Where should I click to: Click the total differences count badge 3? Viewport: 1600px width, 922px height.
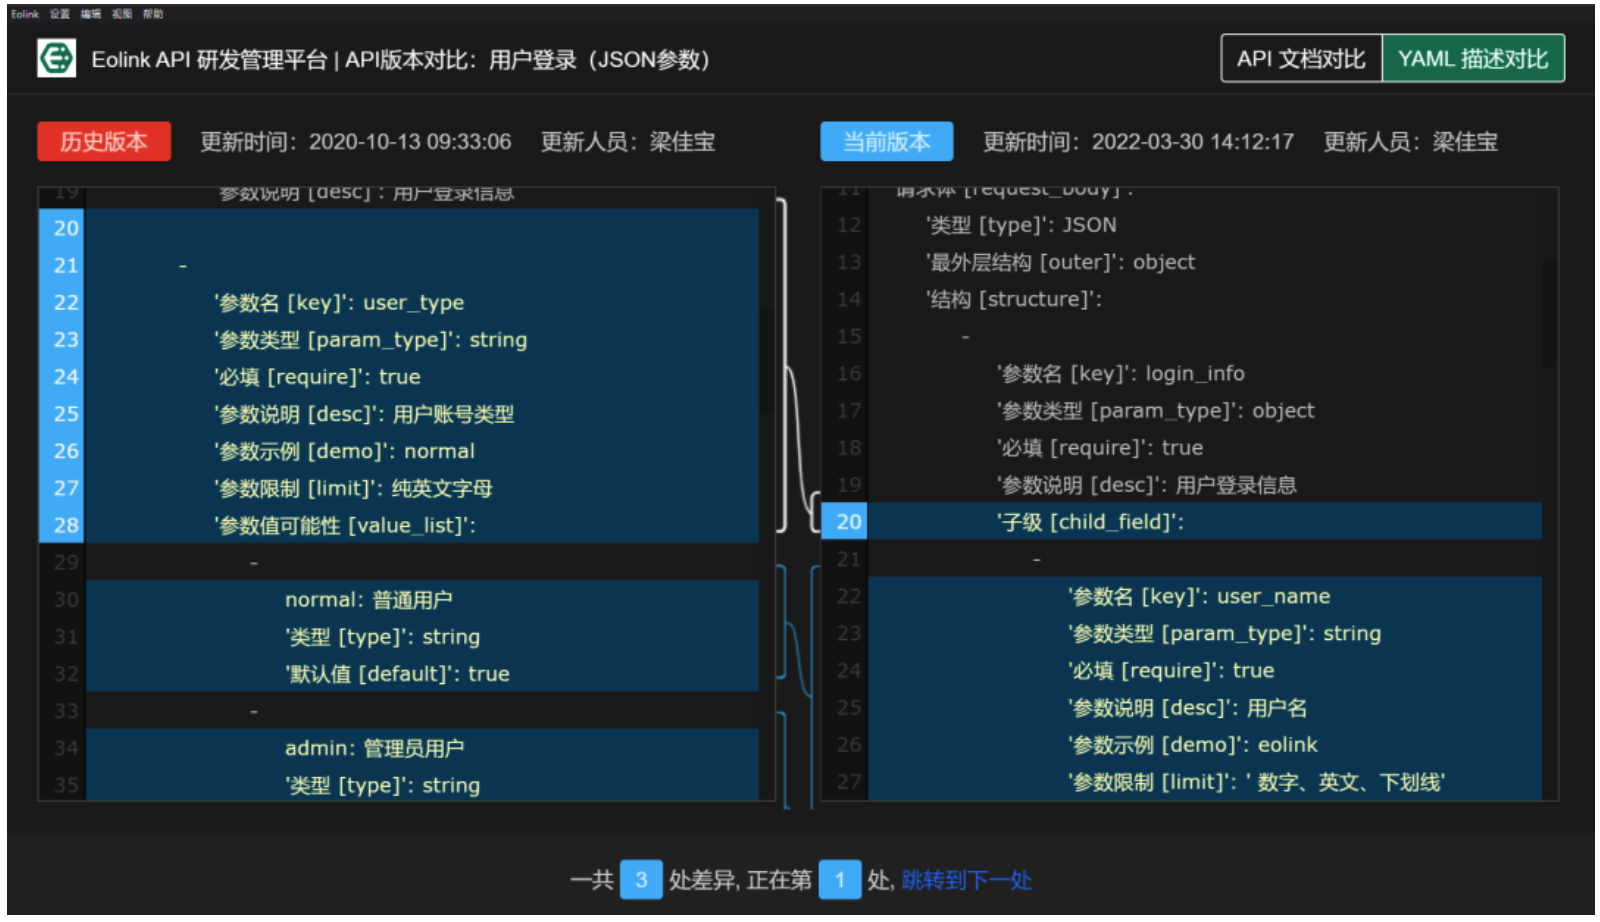click(641, 880)
